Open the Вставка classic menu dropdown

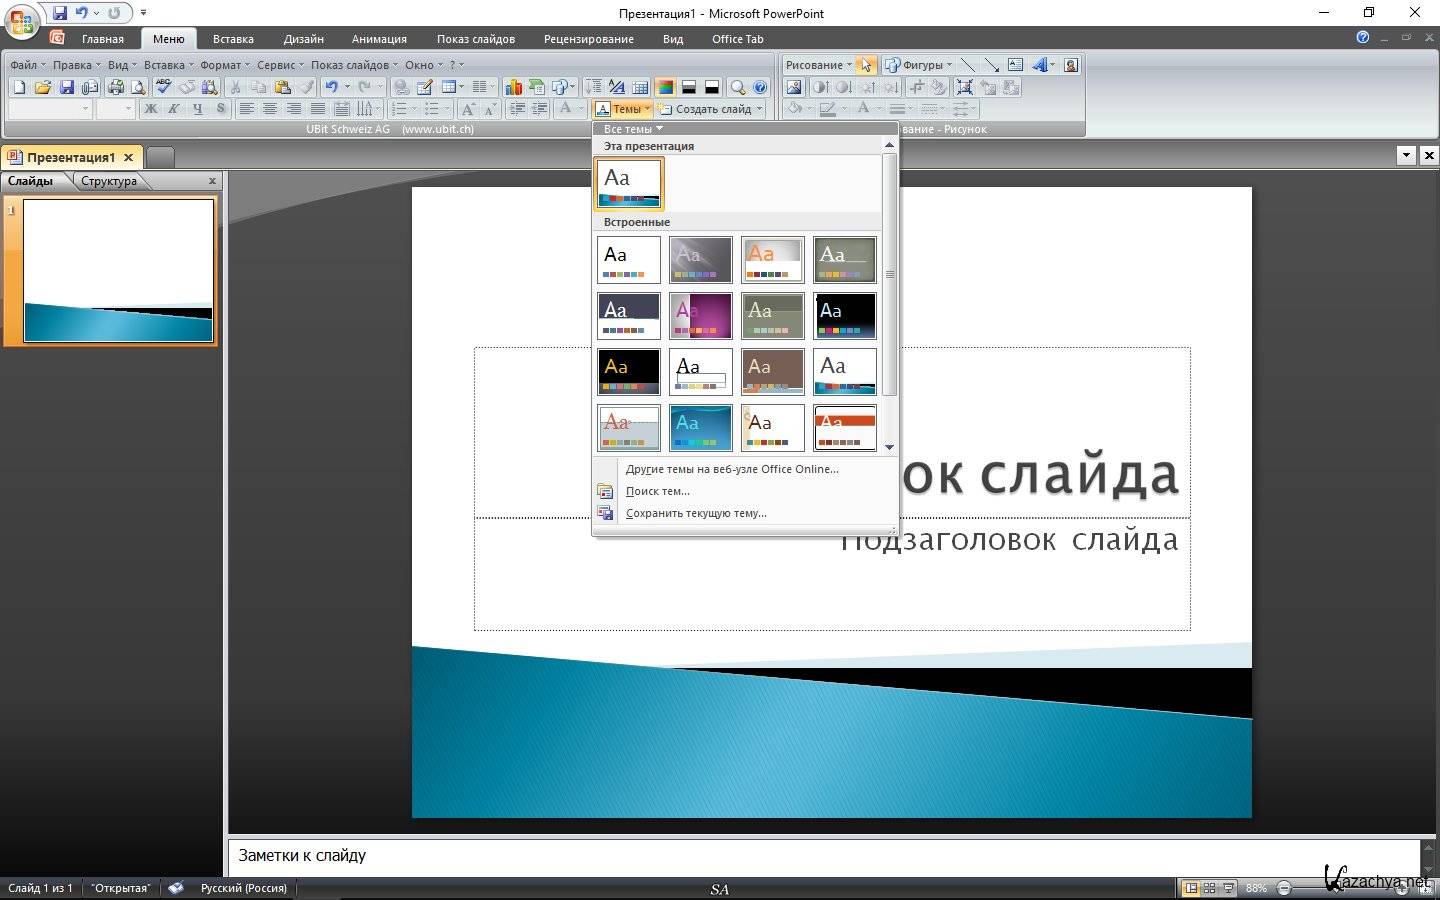[168, 65]
